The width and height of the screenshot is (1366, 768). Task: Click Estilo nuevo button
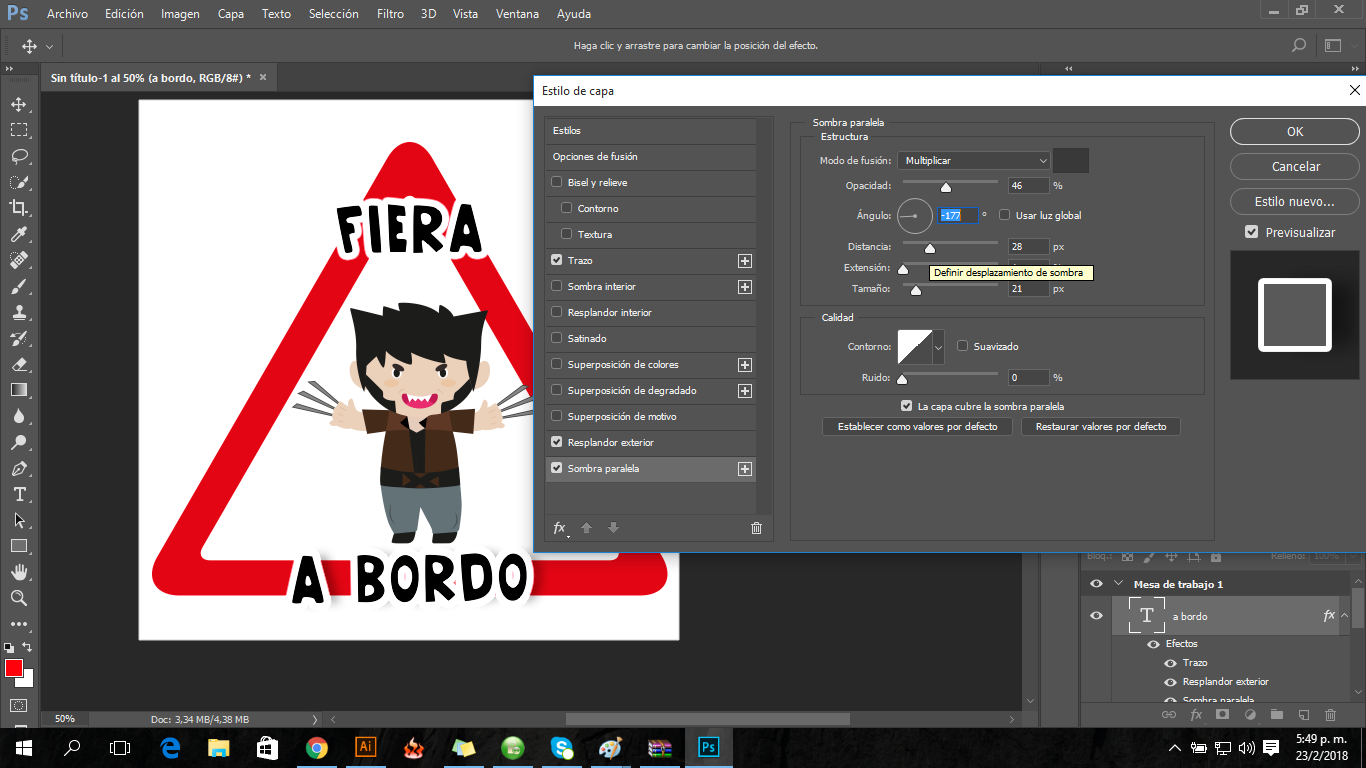[x=1295, y=201]
